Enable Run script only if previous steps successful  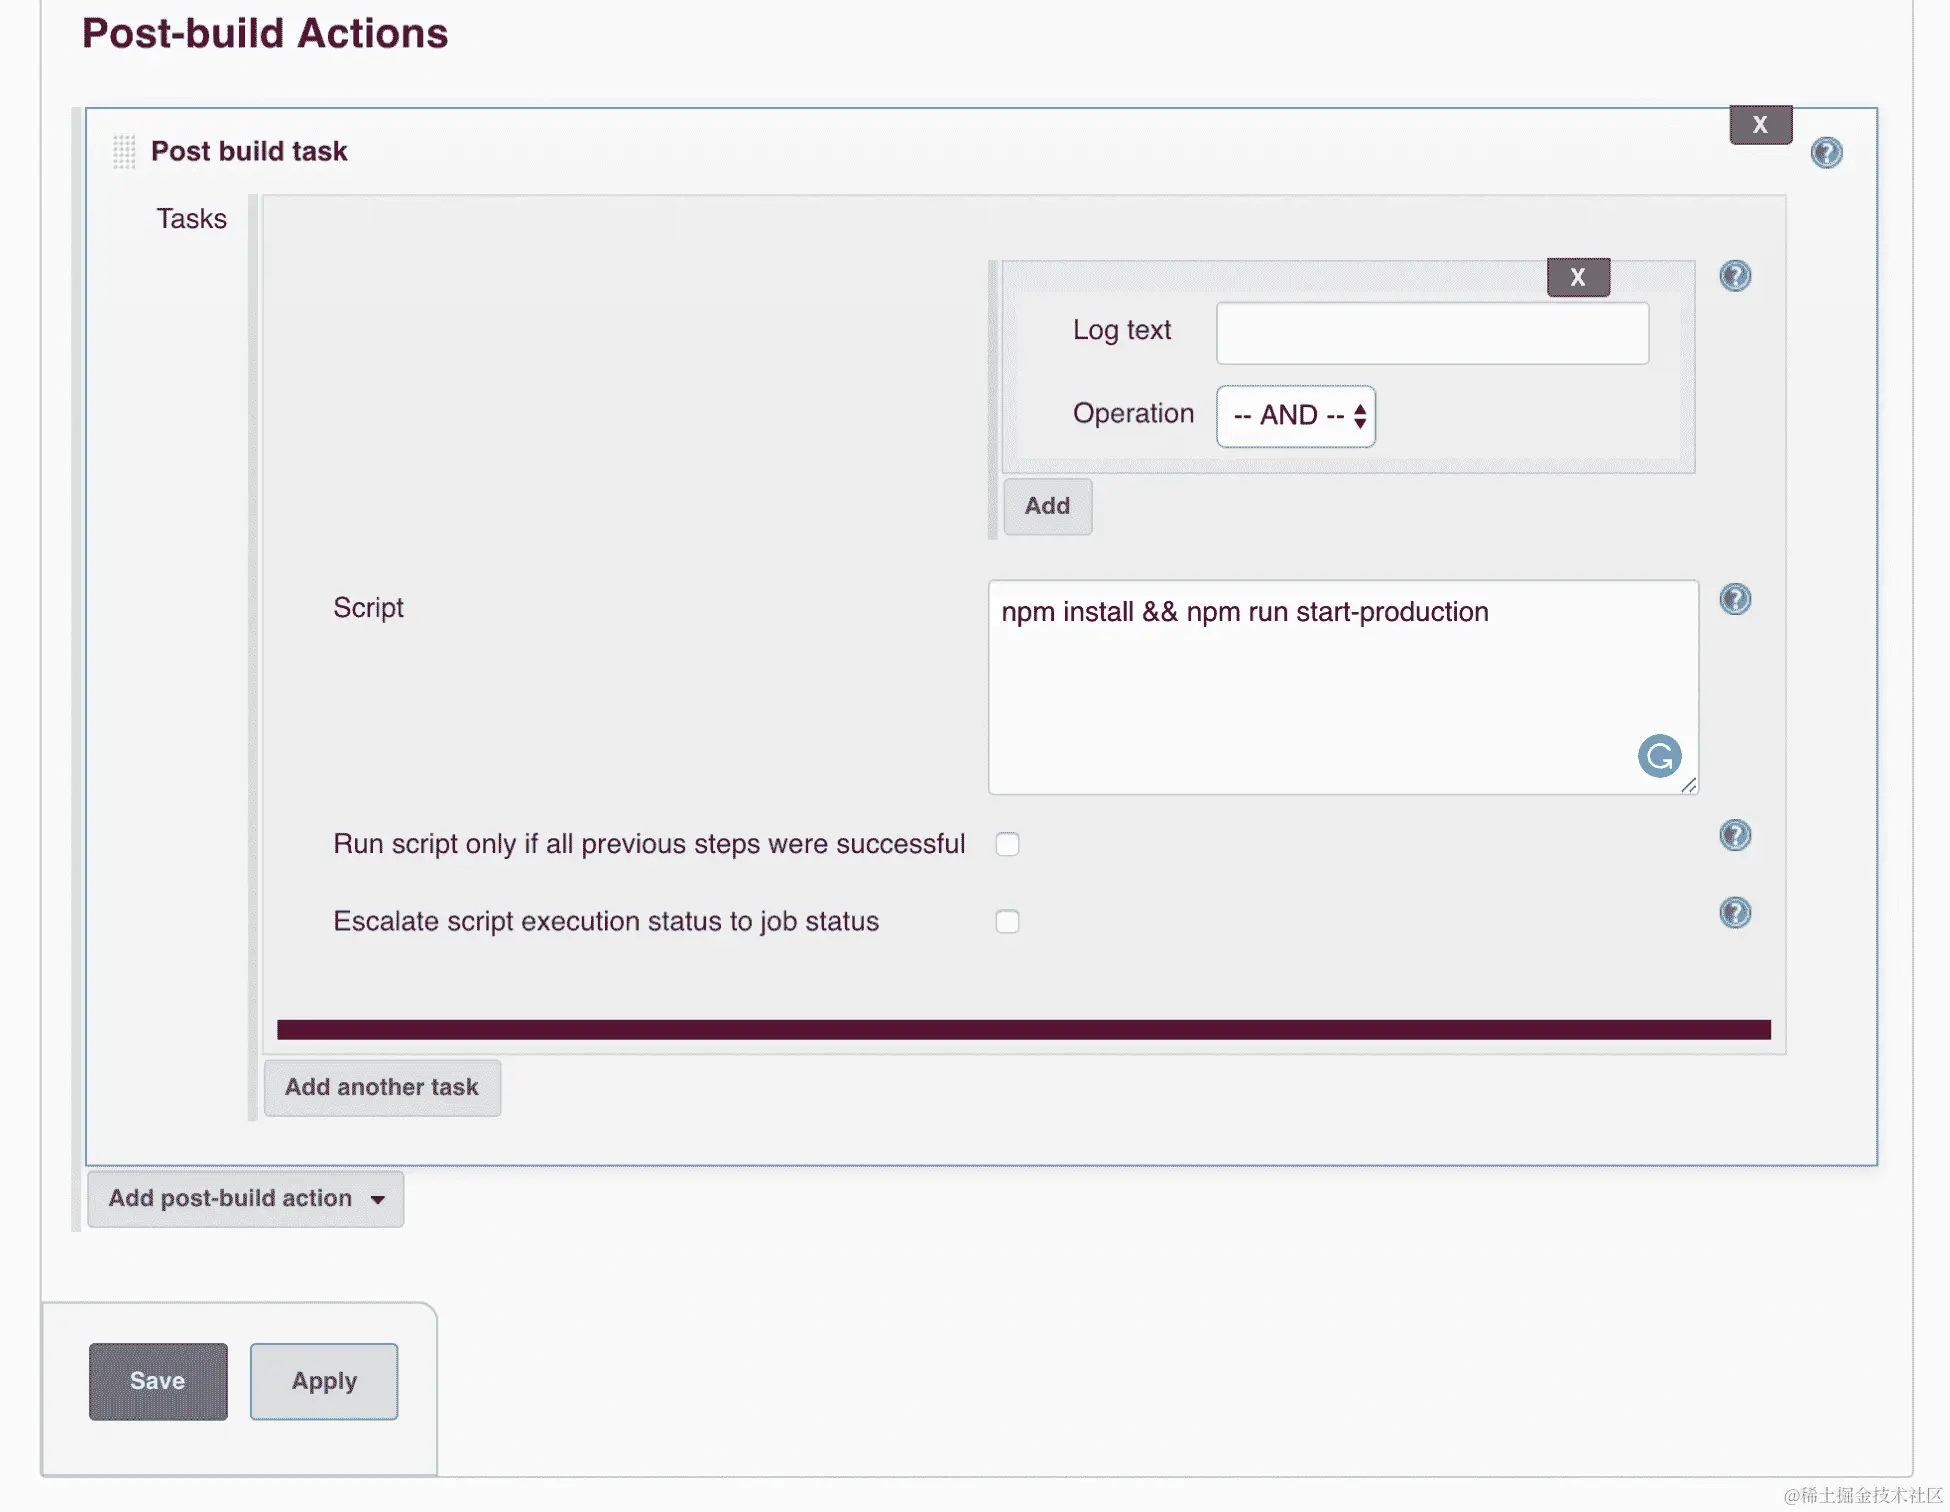1007,844
